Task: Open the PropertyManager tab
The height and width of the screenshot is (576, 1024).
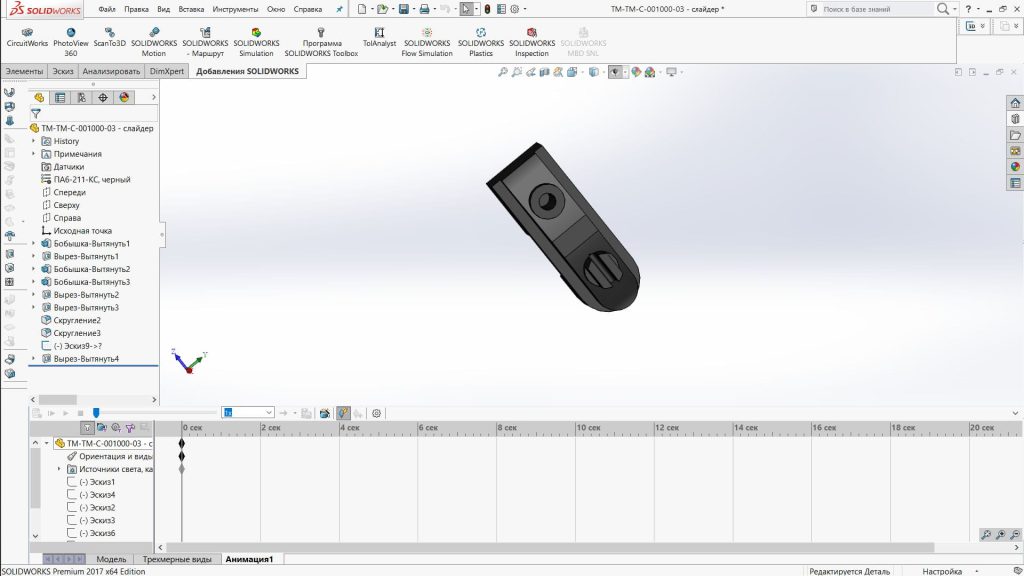Action: pos(60,97)
